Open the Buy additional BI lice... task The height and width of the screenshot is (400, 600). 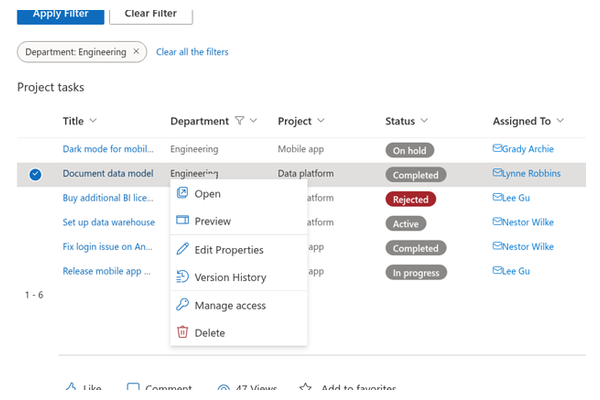(108, 198)
